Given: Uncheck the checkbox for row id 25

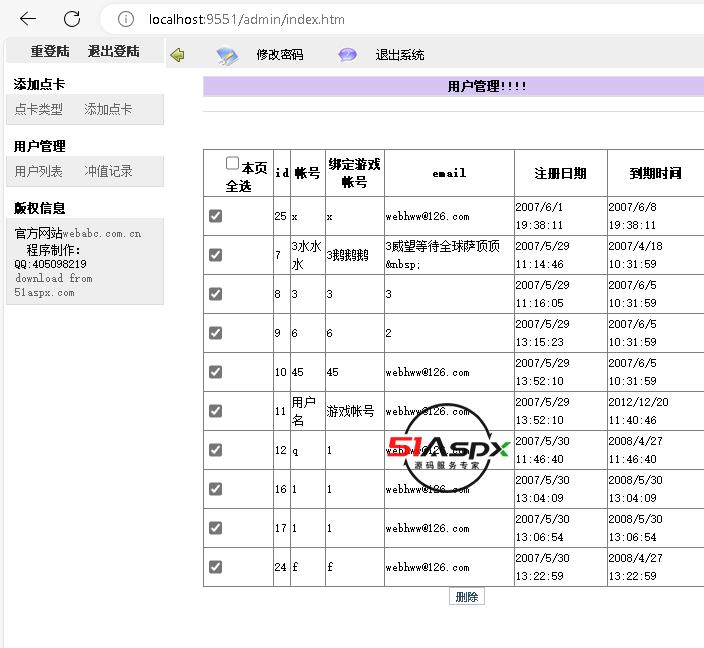Looking at the screenshot, I should click(x=215, y=216).
